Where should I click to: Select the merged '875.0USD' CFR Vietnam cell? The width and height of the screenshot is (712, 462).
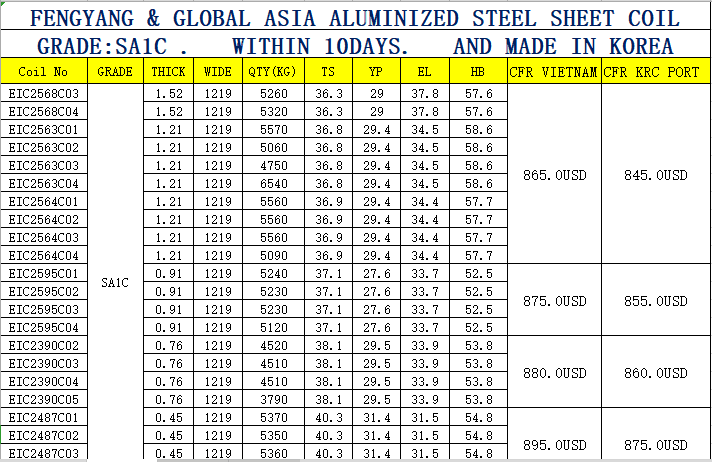click(x=554, y=300)
